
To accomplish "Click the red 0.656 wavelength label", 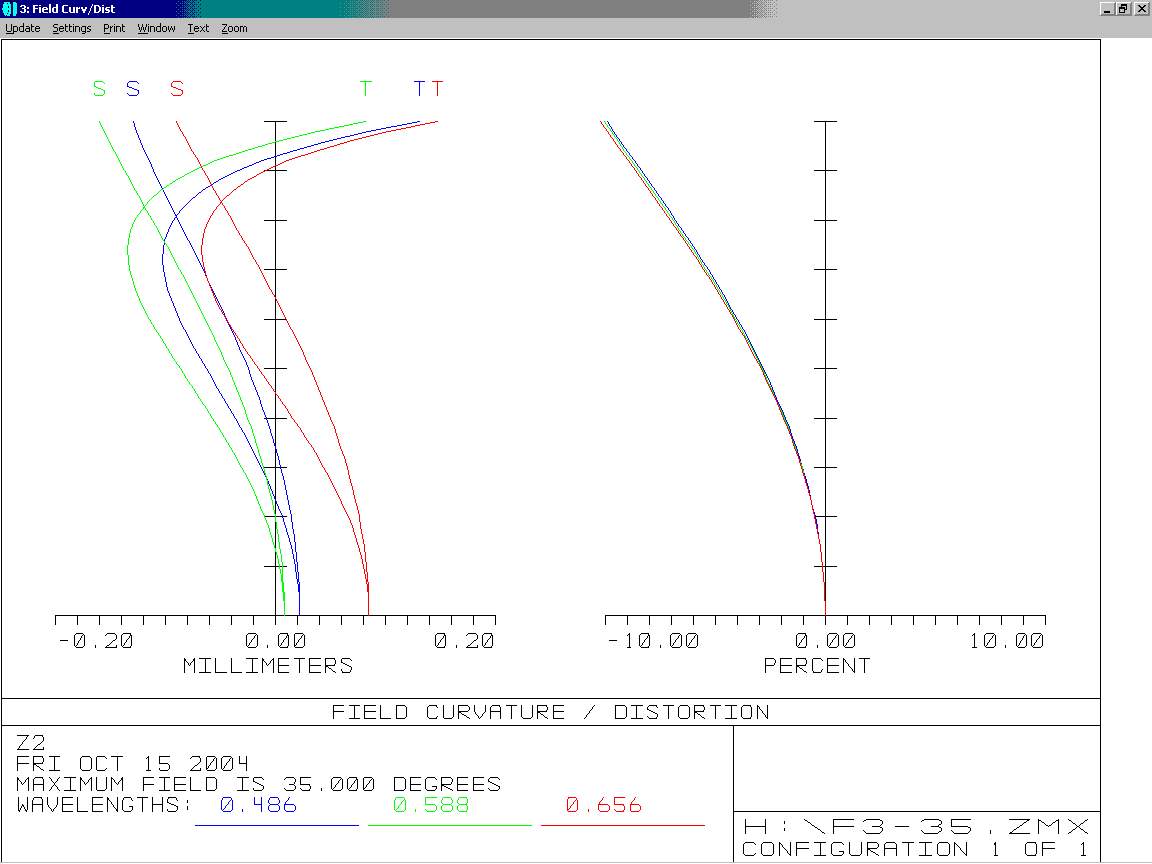I will click(x=604, y=805).
